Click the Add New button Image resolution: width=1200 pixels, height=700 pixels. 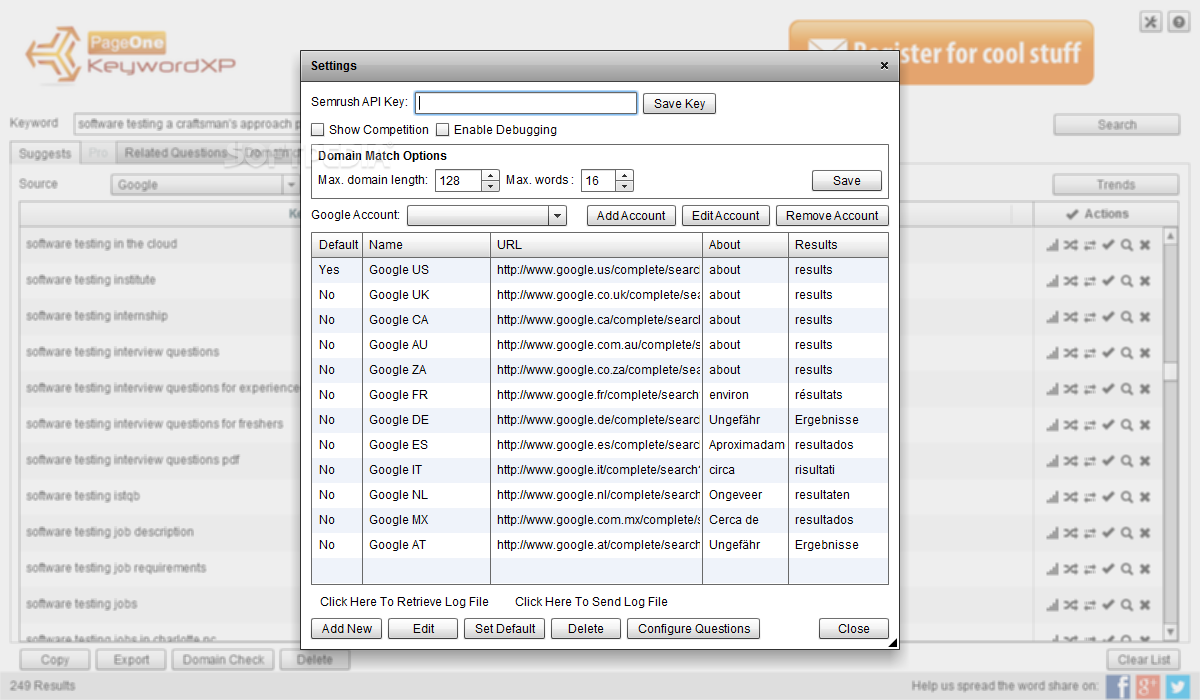347,629
